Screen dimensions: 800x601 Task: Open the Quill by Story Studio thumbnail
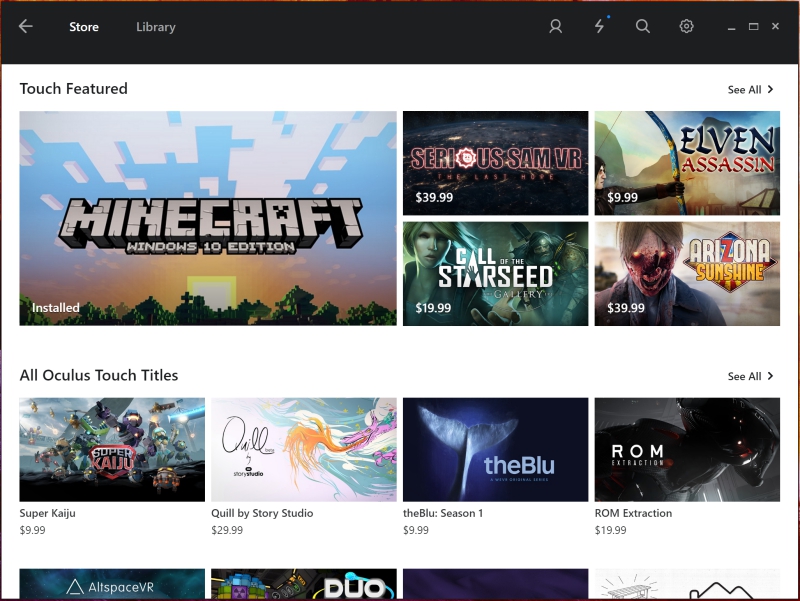pos(304,449)
